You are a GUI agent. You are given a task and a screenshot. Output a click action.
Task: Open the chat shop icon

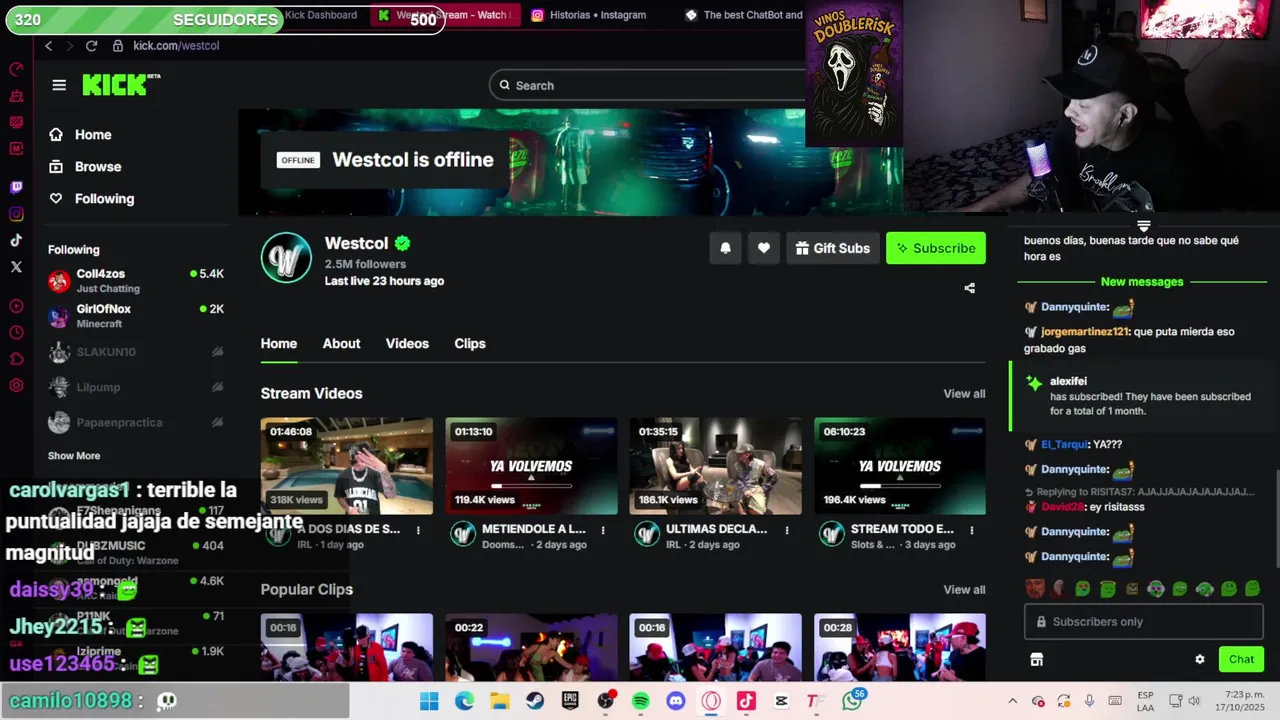tap(1036, 659)
